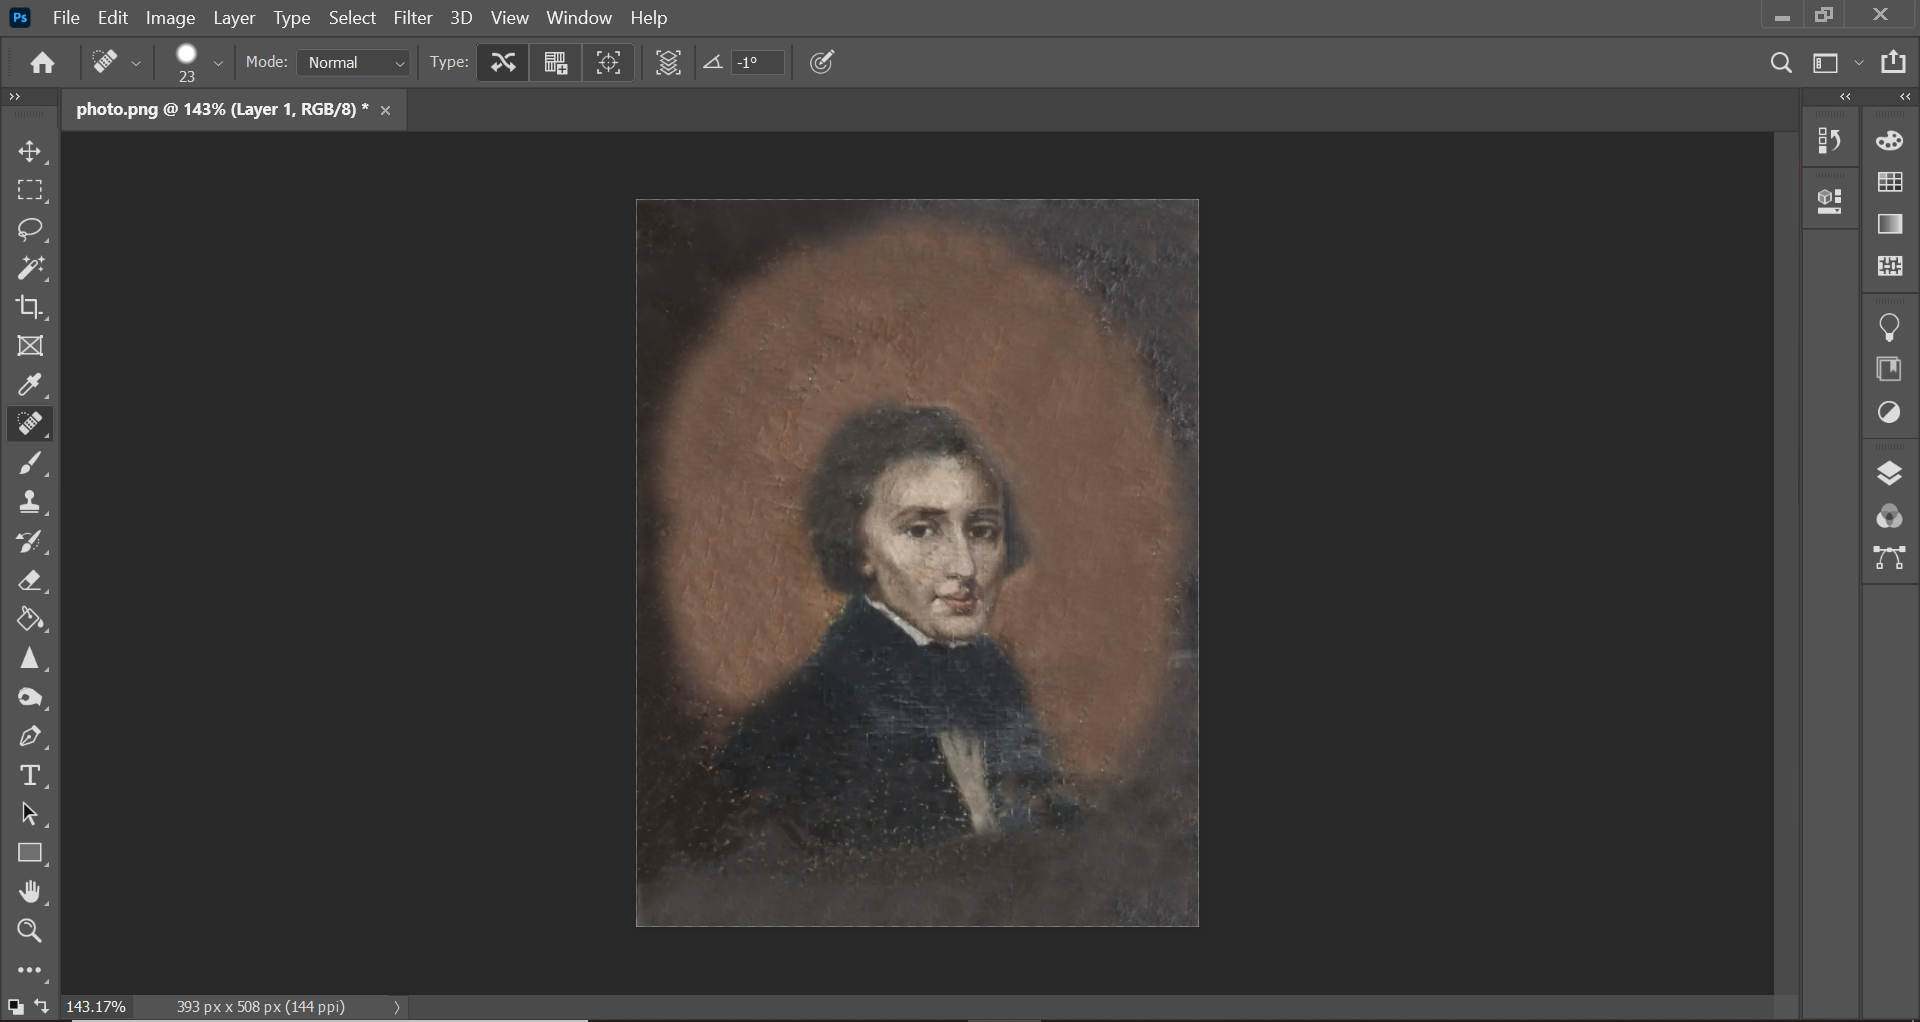Open the Libraries panel icon
The width and height of the screenshot is (1920, 1022).
pyautogui.click(x=1890, y=369)
